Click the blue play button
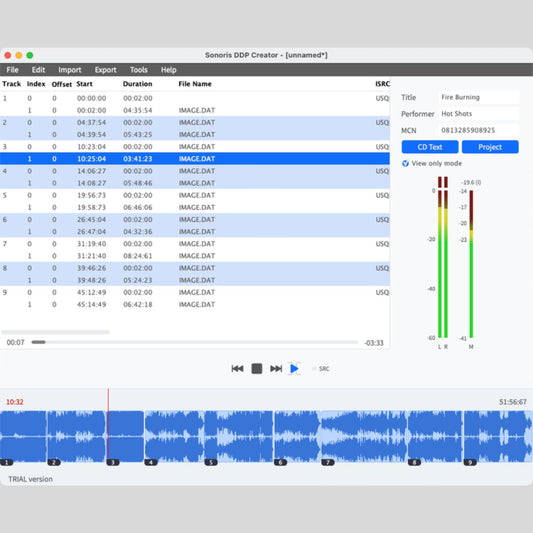This screenshot has width=533, height=533. (x=294, y=368)
